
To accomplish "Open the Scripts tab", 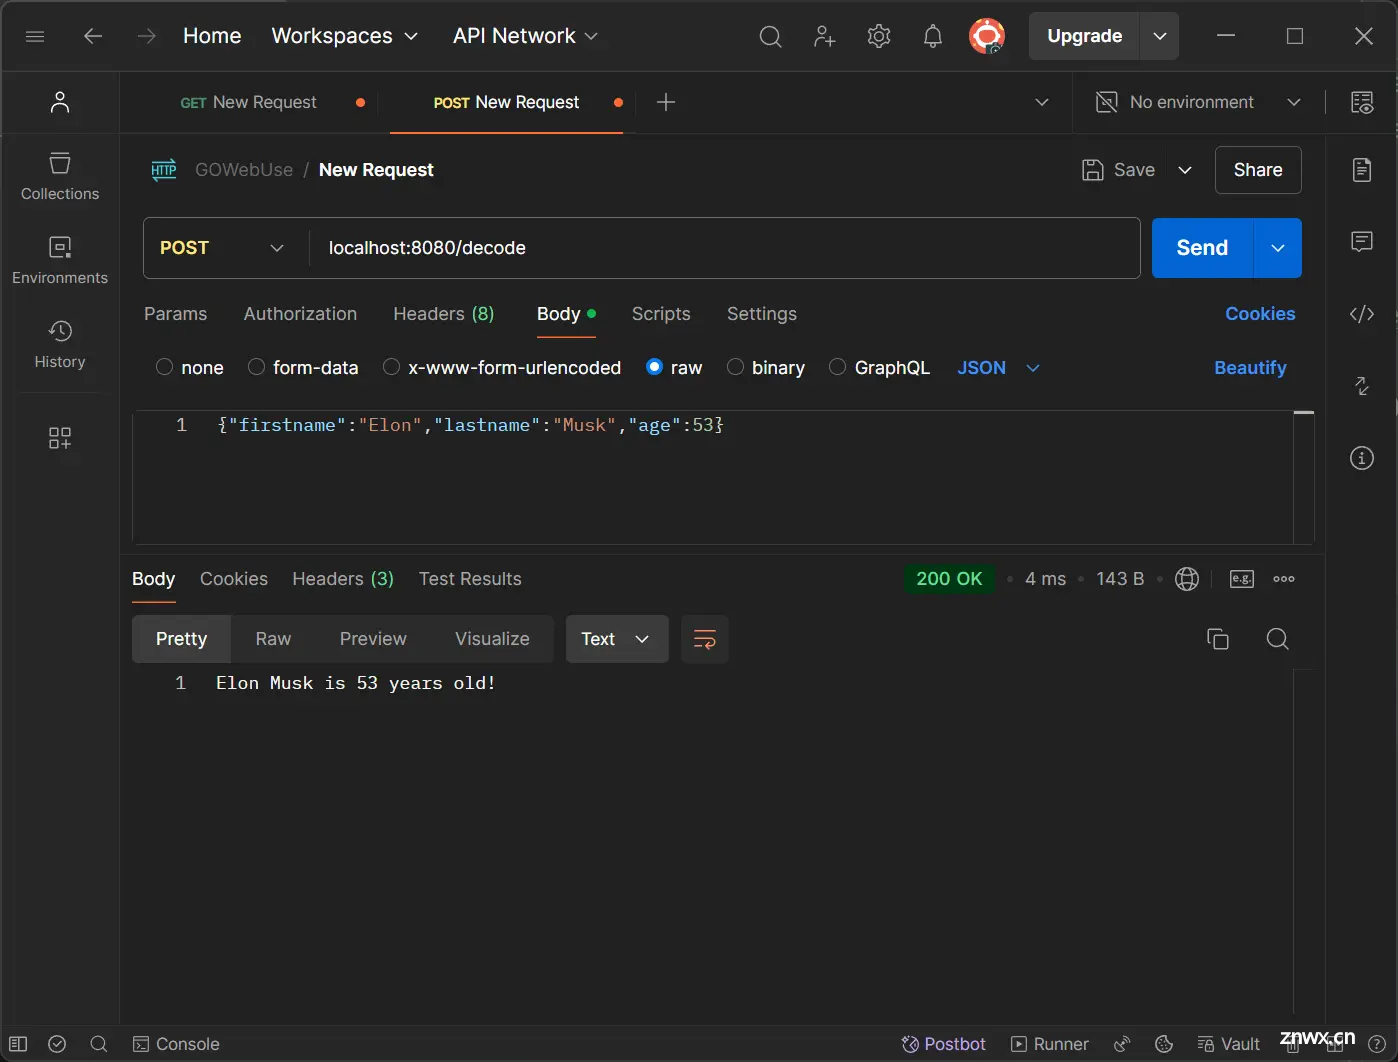I will tap(661, 314).
